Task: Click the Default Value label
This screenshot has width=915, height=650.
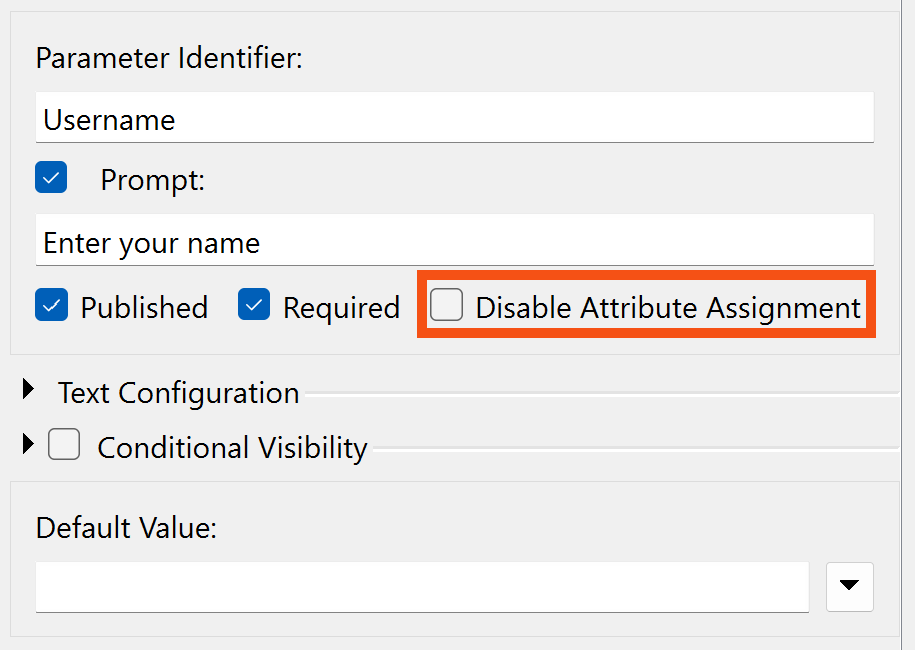Action: click(x=126, y=527)
